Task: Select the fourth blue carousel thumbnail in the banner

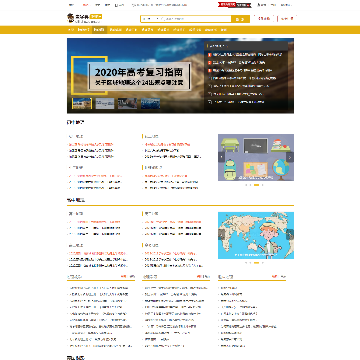Action: pyautogui.click(x=150, y=103)
